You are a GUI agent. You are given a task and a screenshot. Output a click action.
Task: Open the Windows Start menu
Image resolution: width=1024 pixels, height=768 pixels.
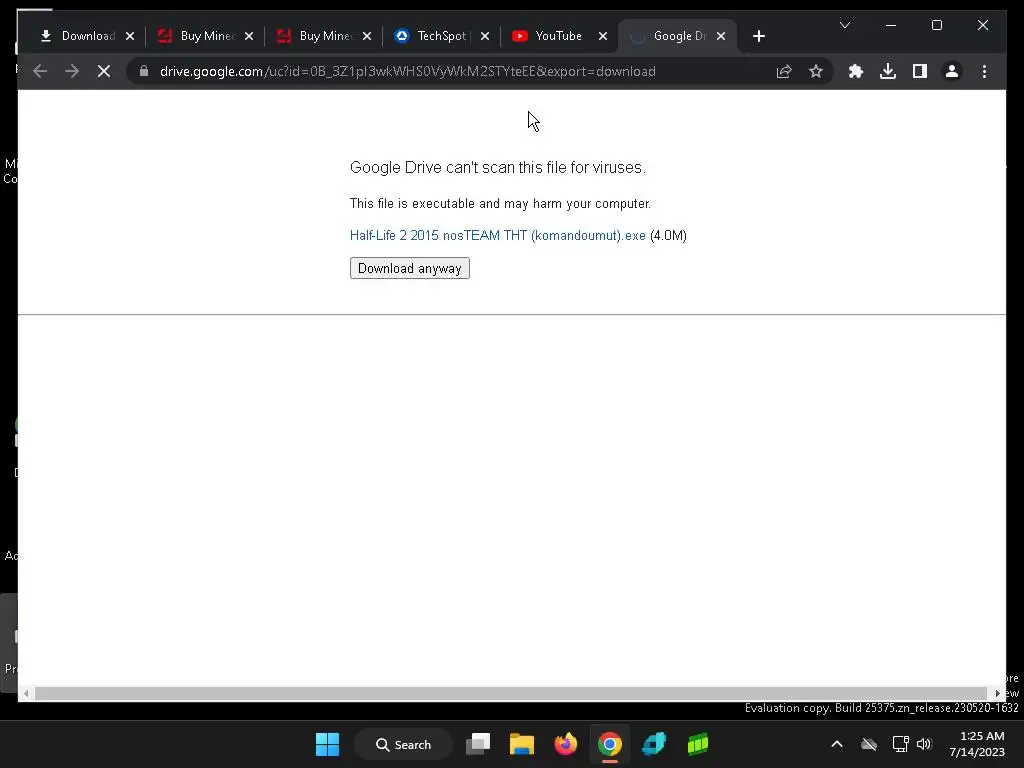(x=327, y=744)
